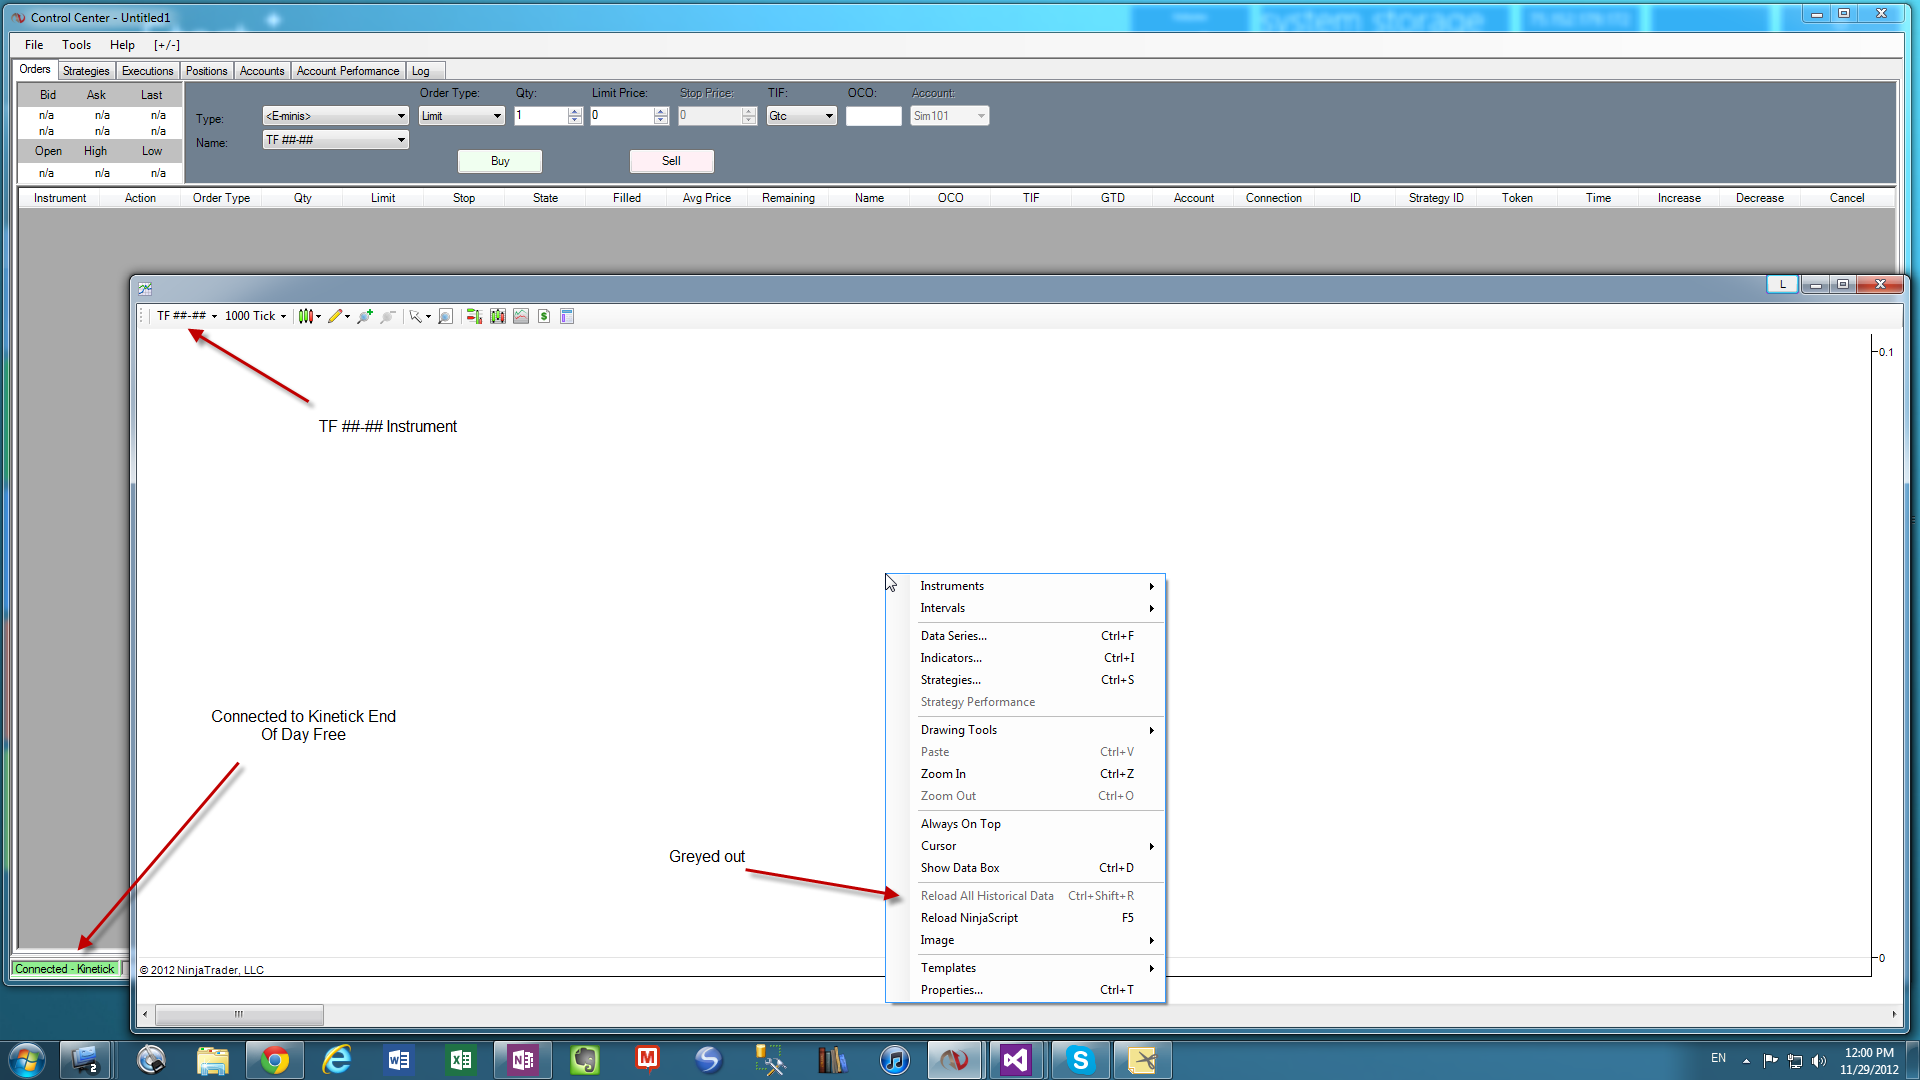Click the pencil drawing tools icon

[335, 316]
